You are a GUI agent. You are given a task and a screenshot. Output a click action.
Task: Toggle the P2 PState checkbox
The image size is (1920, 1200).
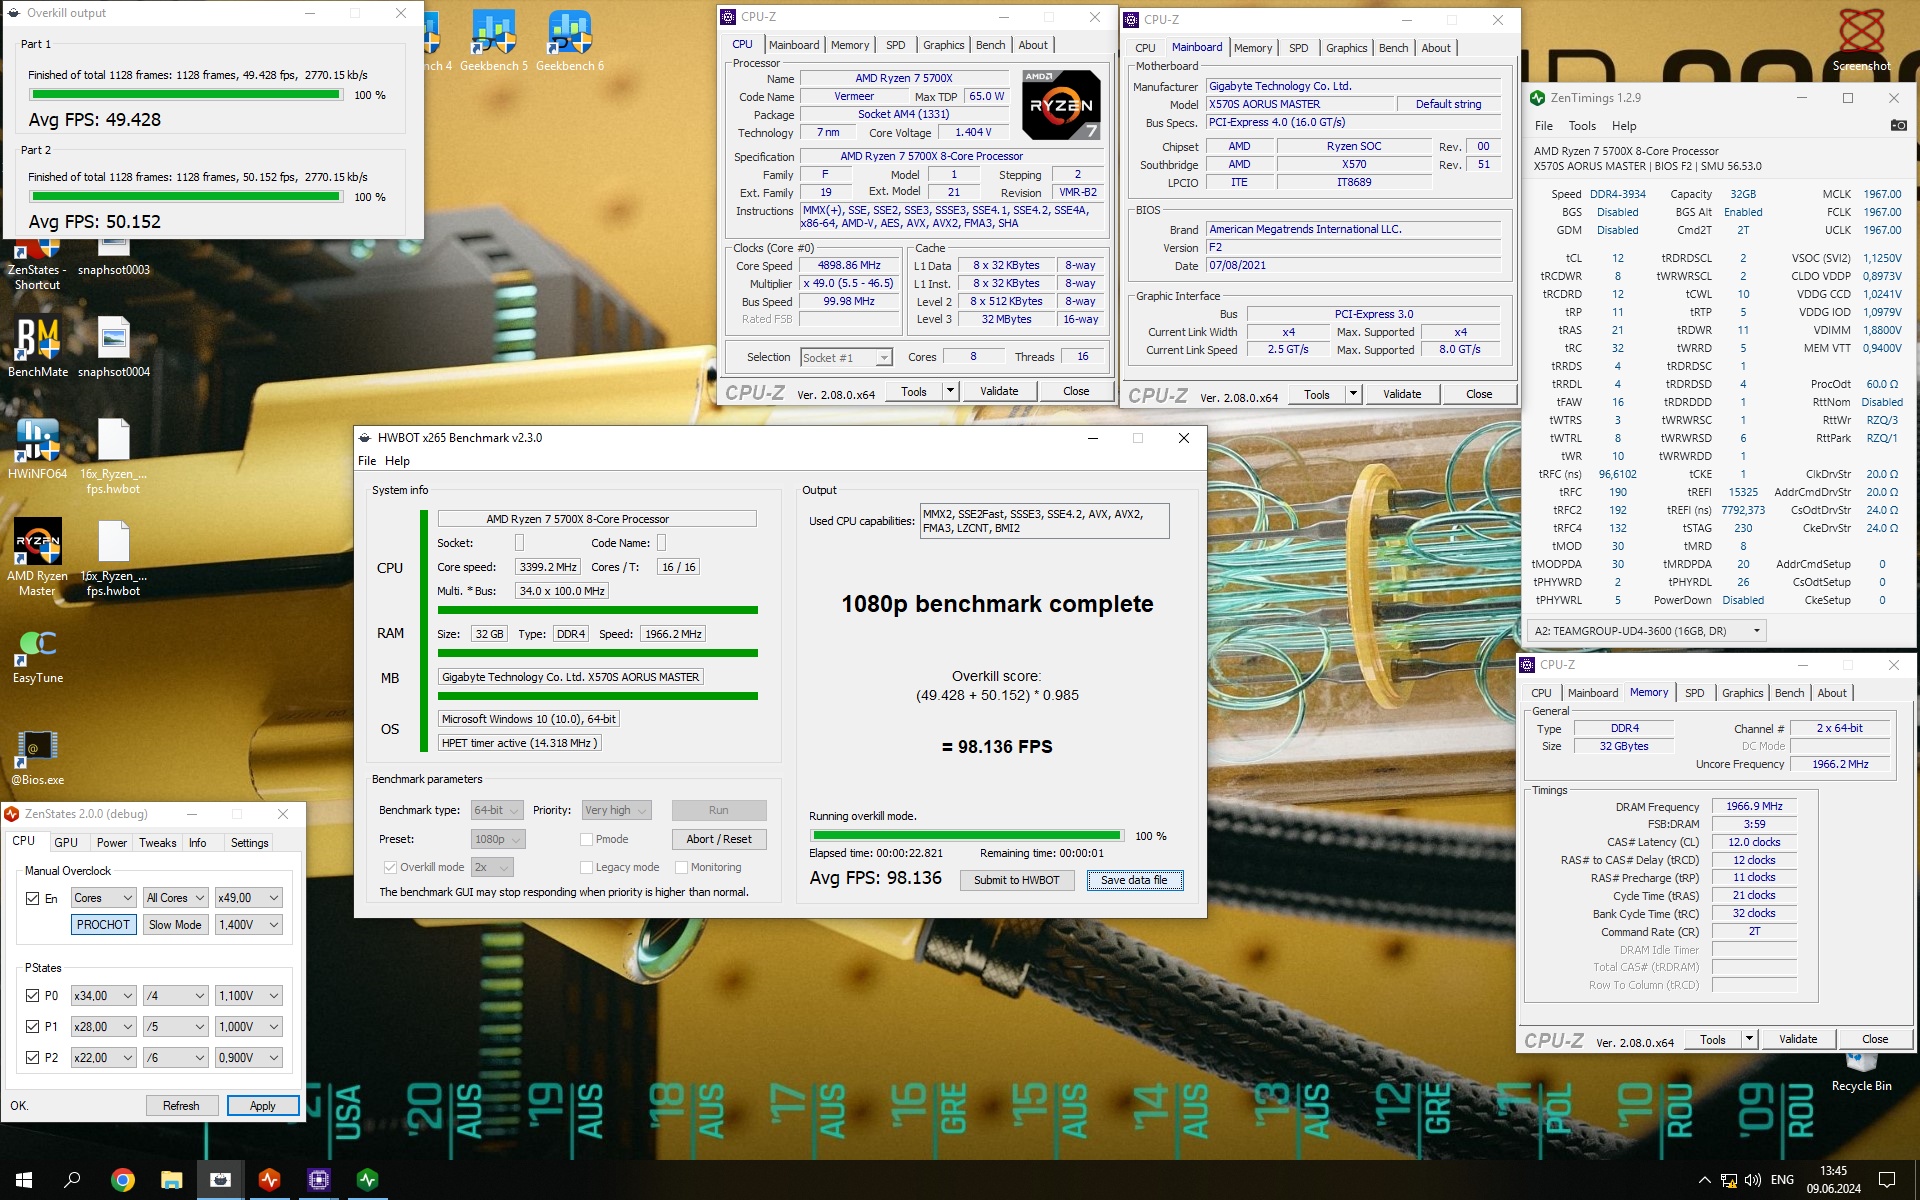(x=32, y=1058)
